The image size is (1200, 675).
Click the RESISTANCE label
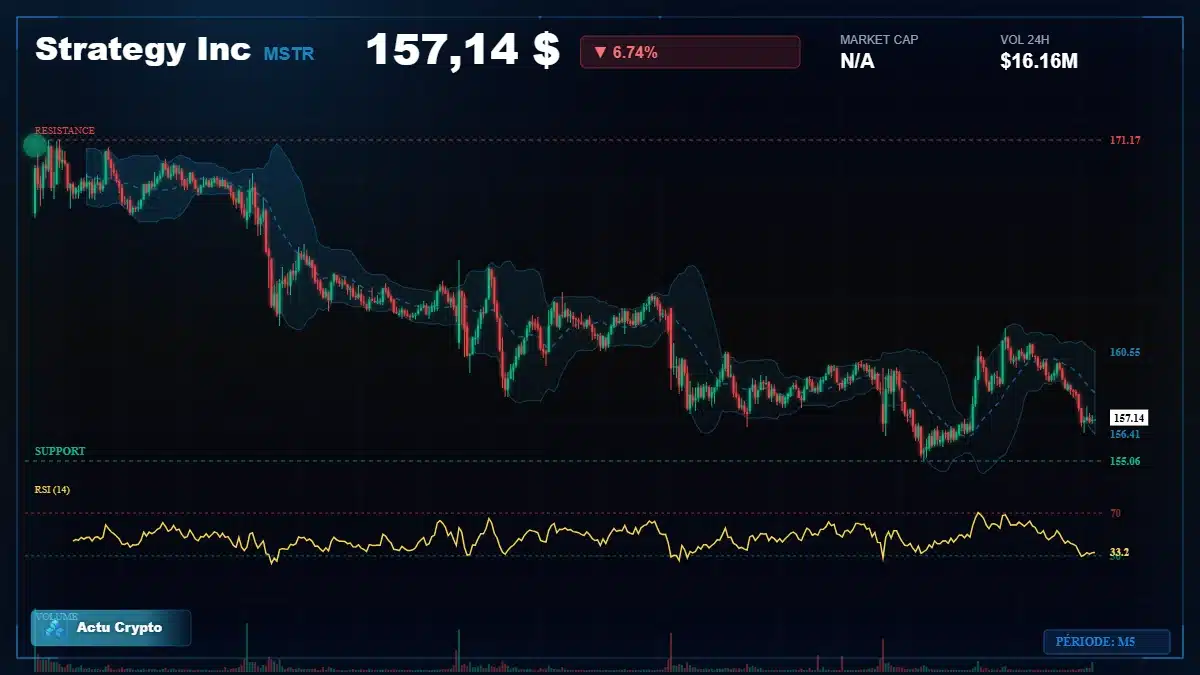click(x=65, y=130)
